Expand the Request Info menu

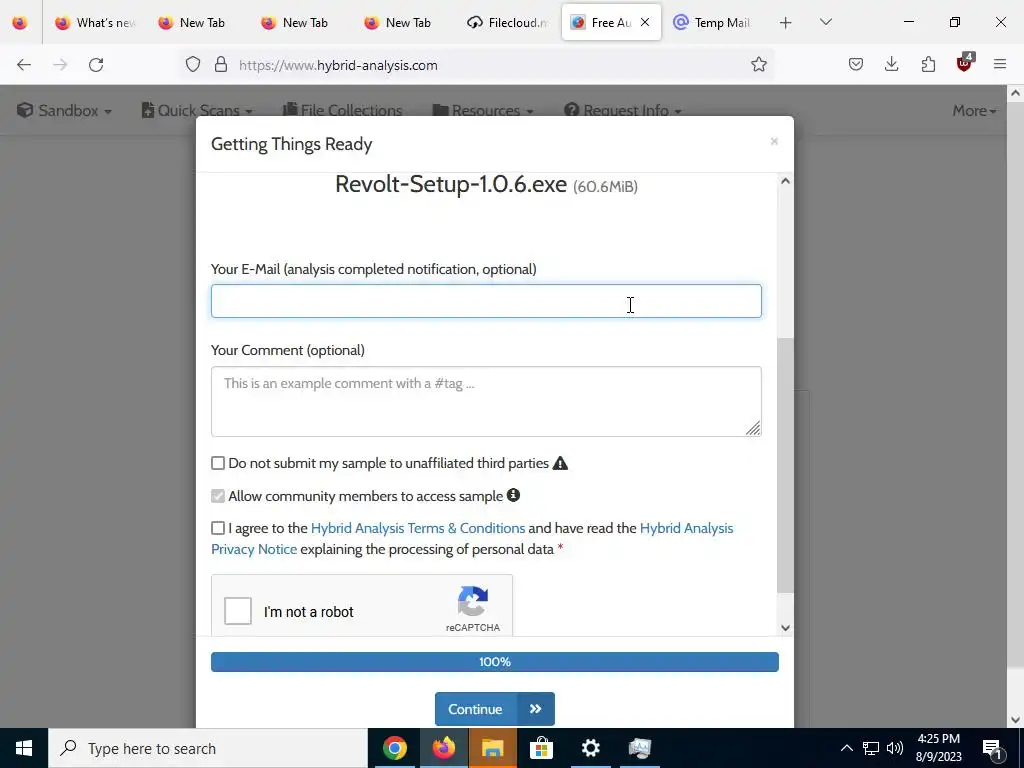[x=623, y=110]
